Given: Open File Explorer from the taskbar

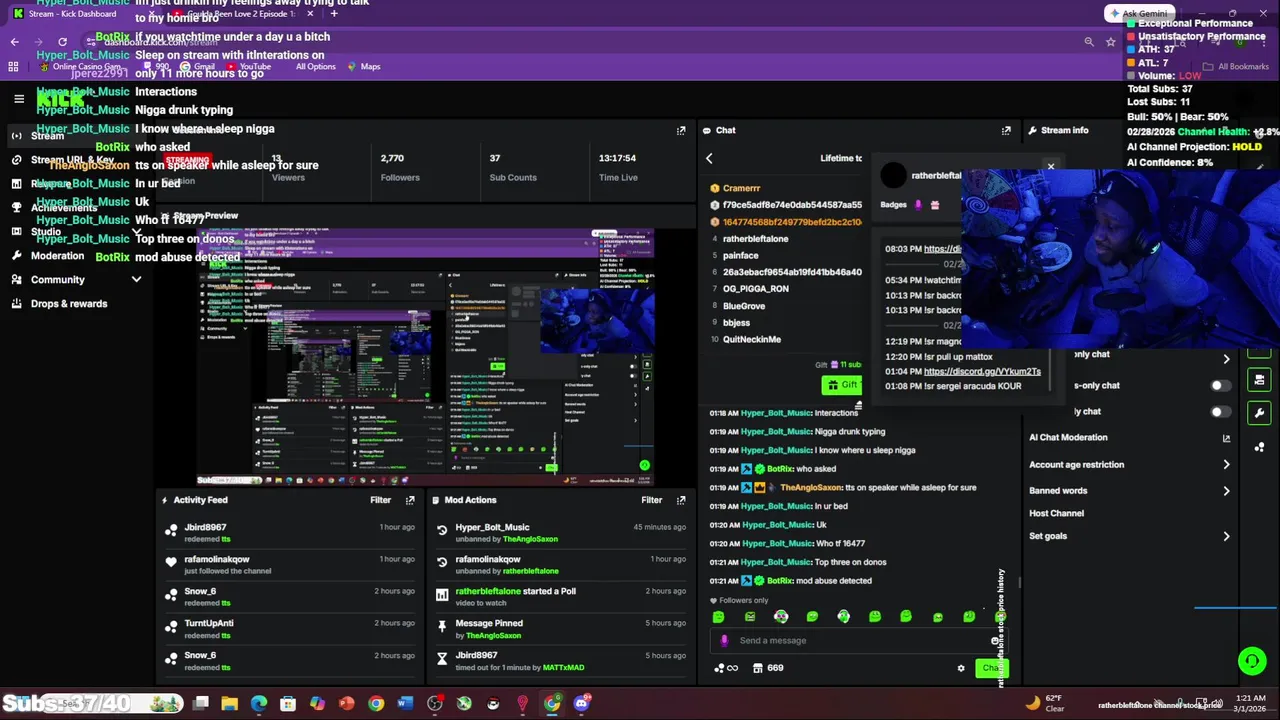Looking at the screenshot, I should [229, 703].
